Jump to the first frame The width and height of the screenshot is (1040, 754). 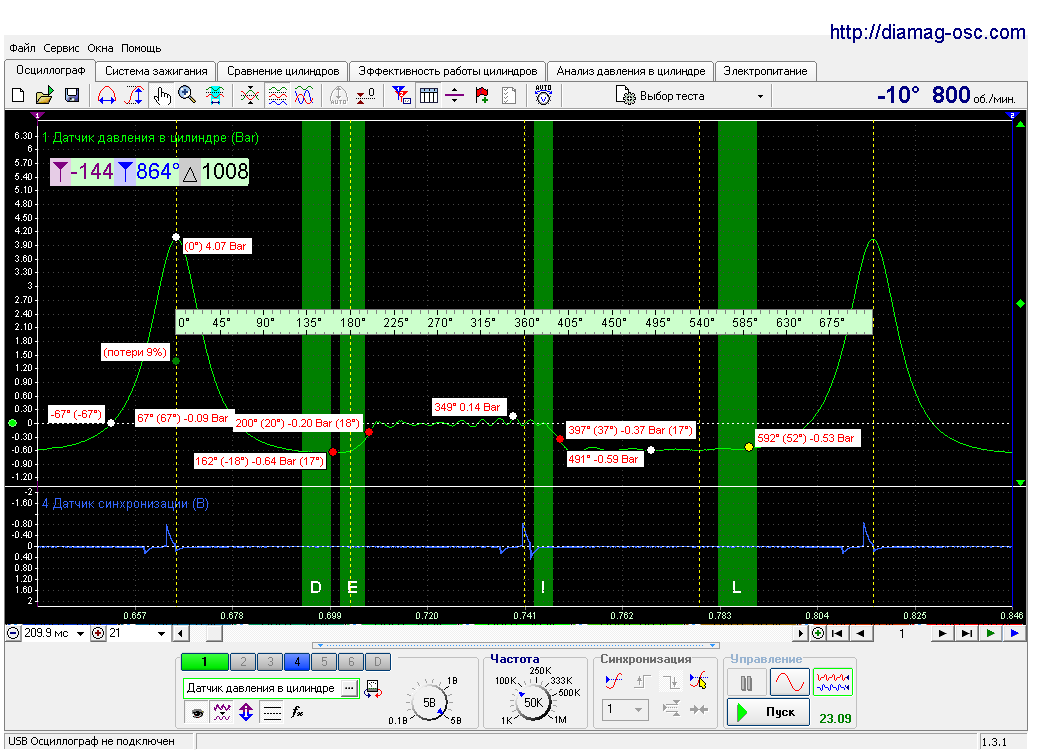[x=838, y=633]
